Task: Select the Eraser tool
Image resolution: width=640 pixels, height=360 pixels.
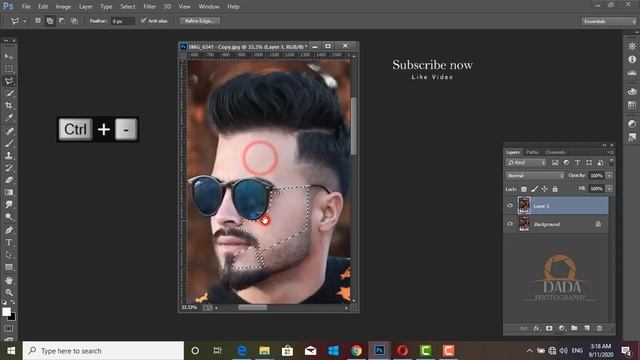Action: point(9,180)
